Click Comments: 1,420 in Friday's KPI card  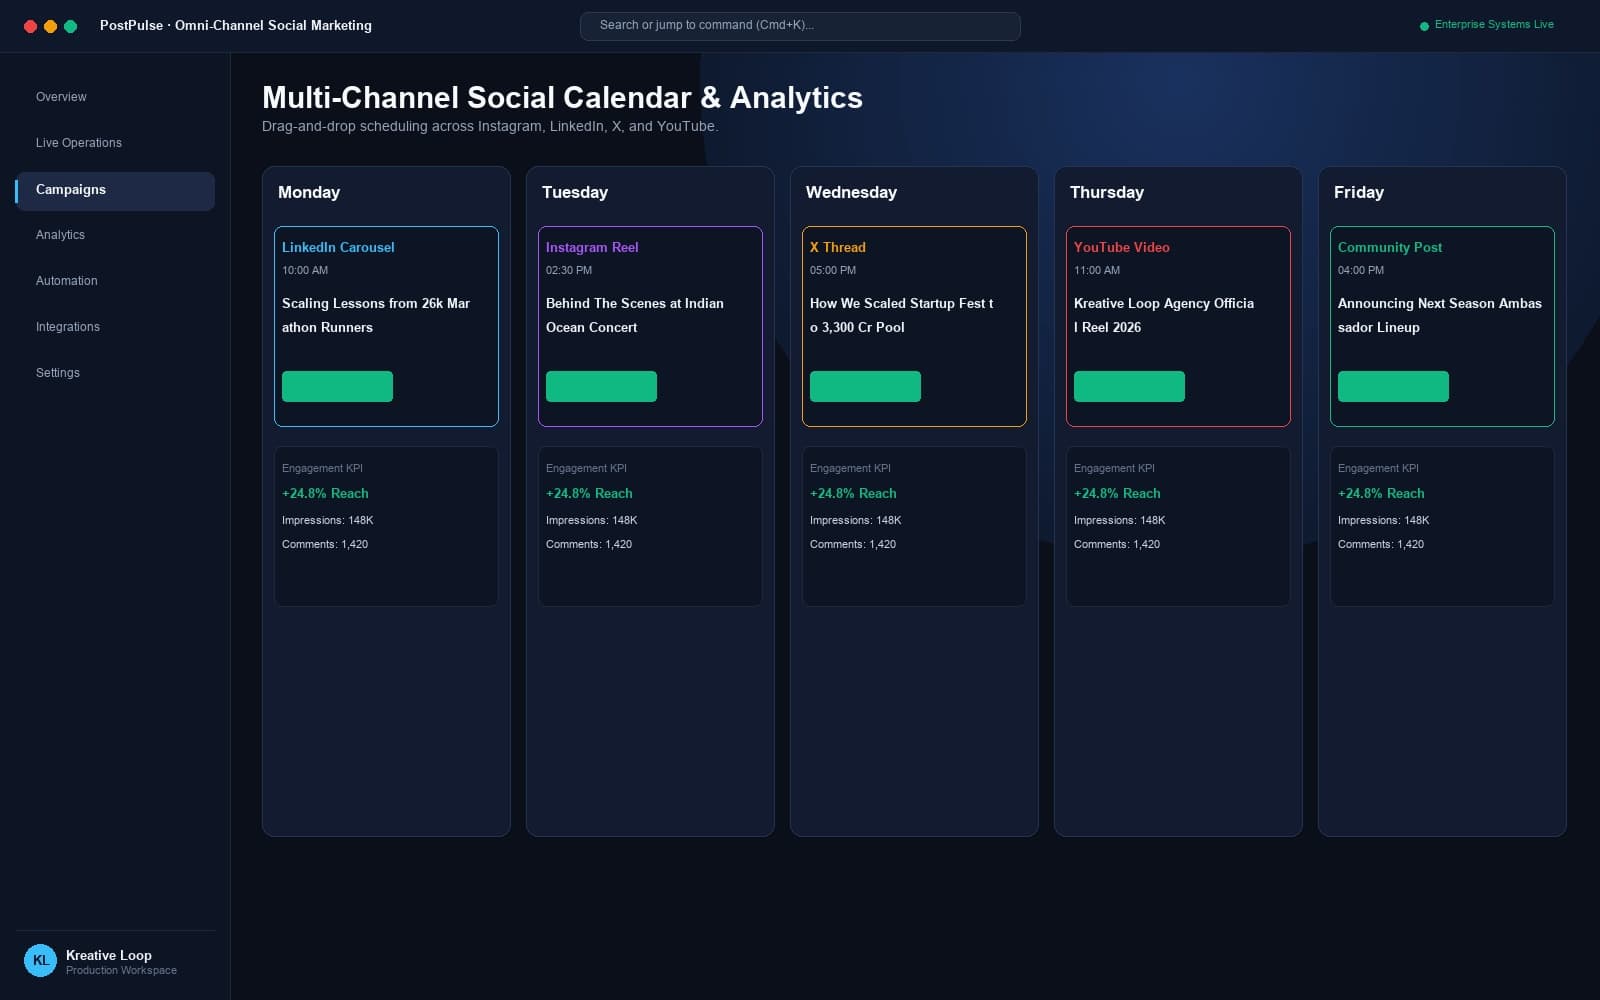(1381, 544)
